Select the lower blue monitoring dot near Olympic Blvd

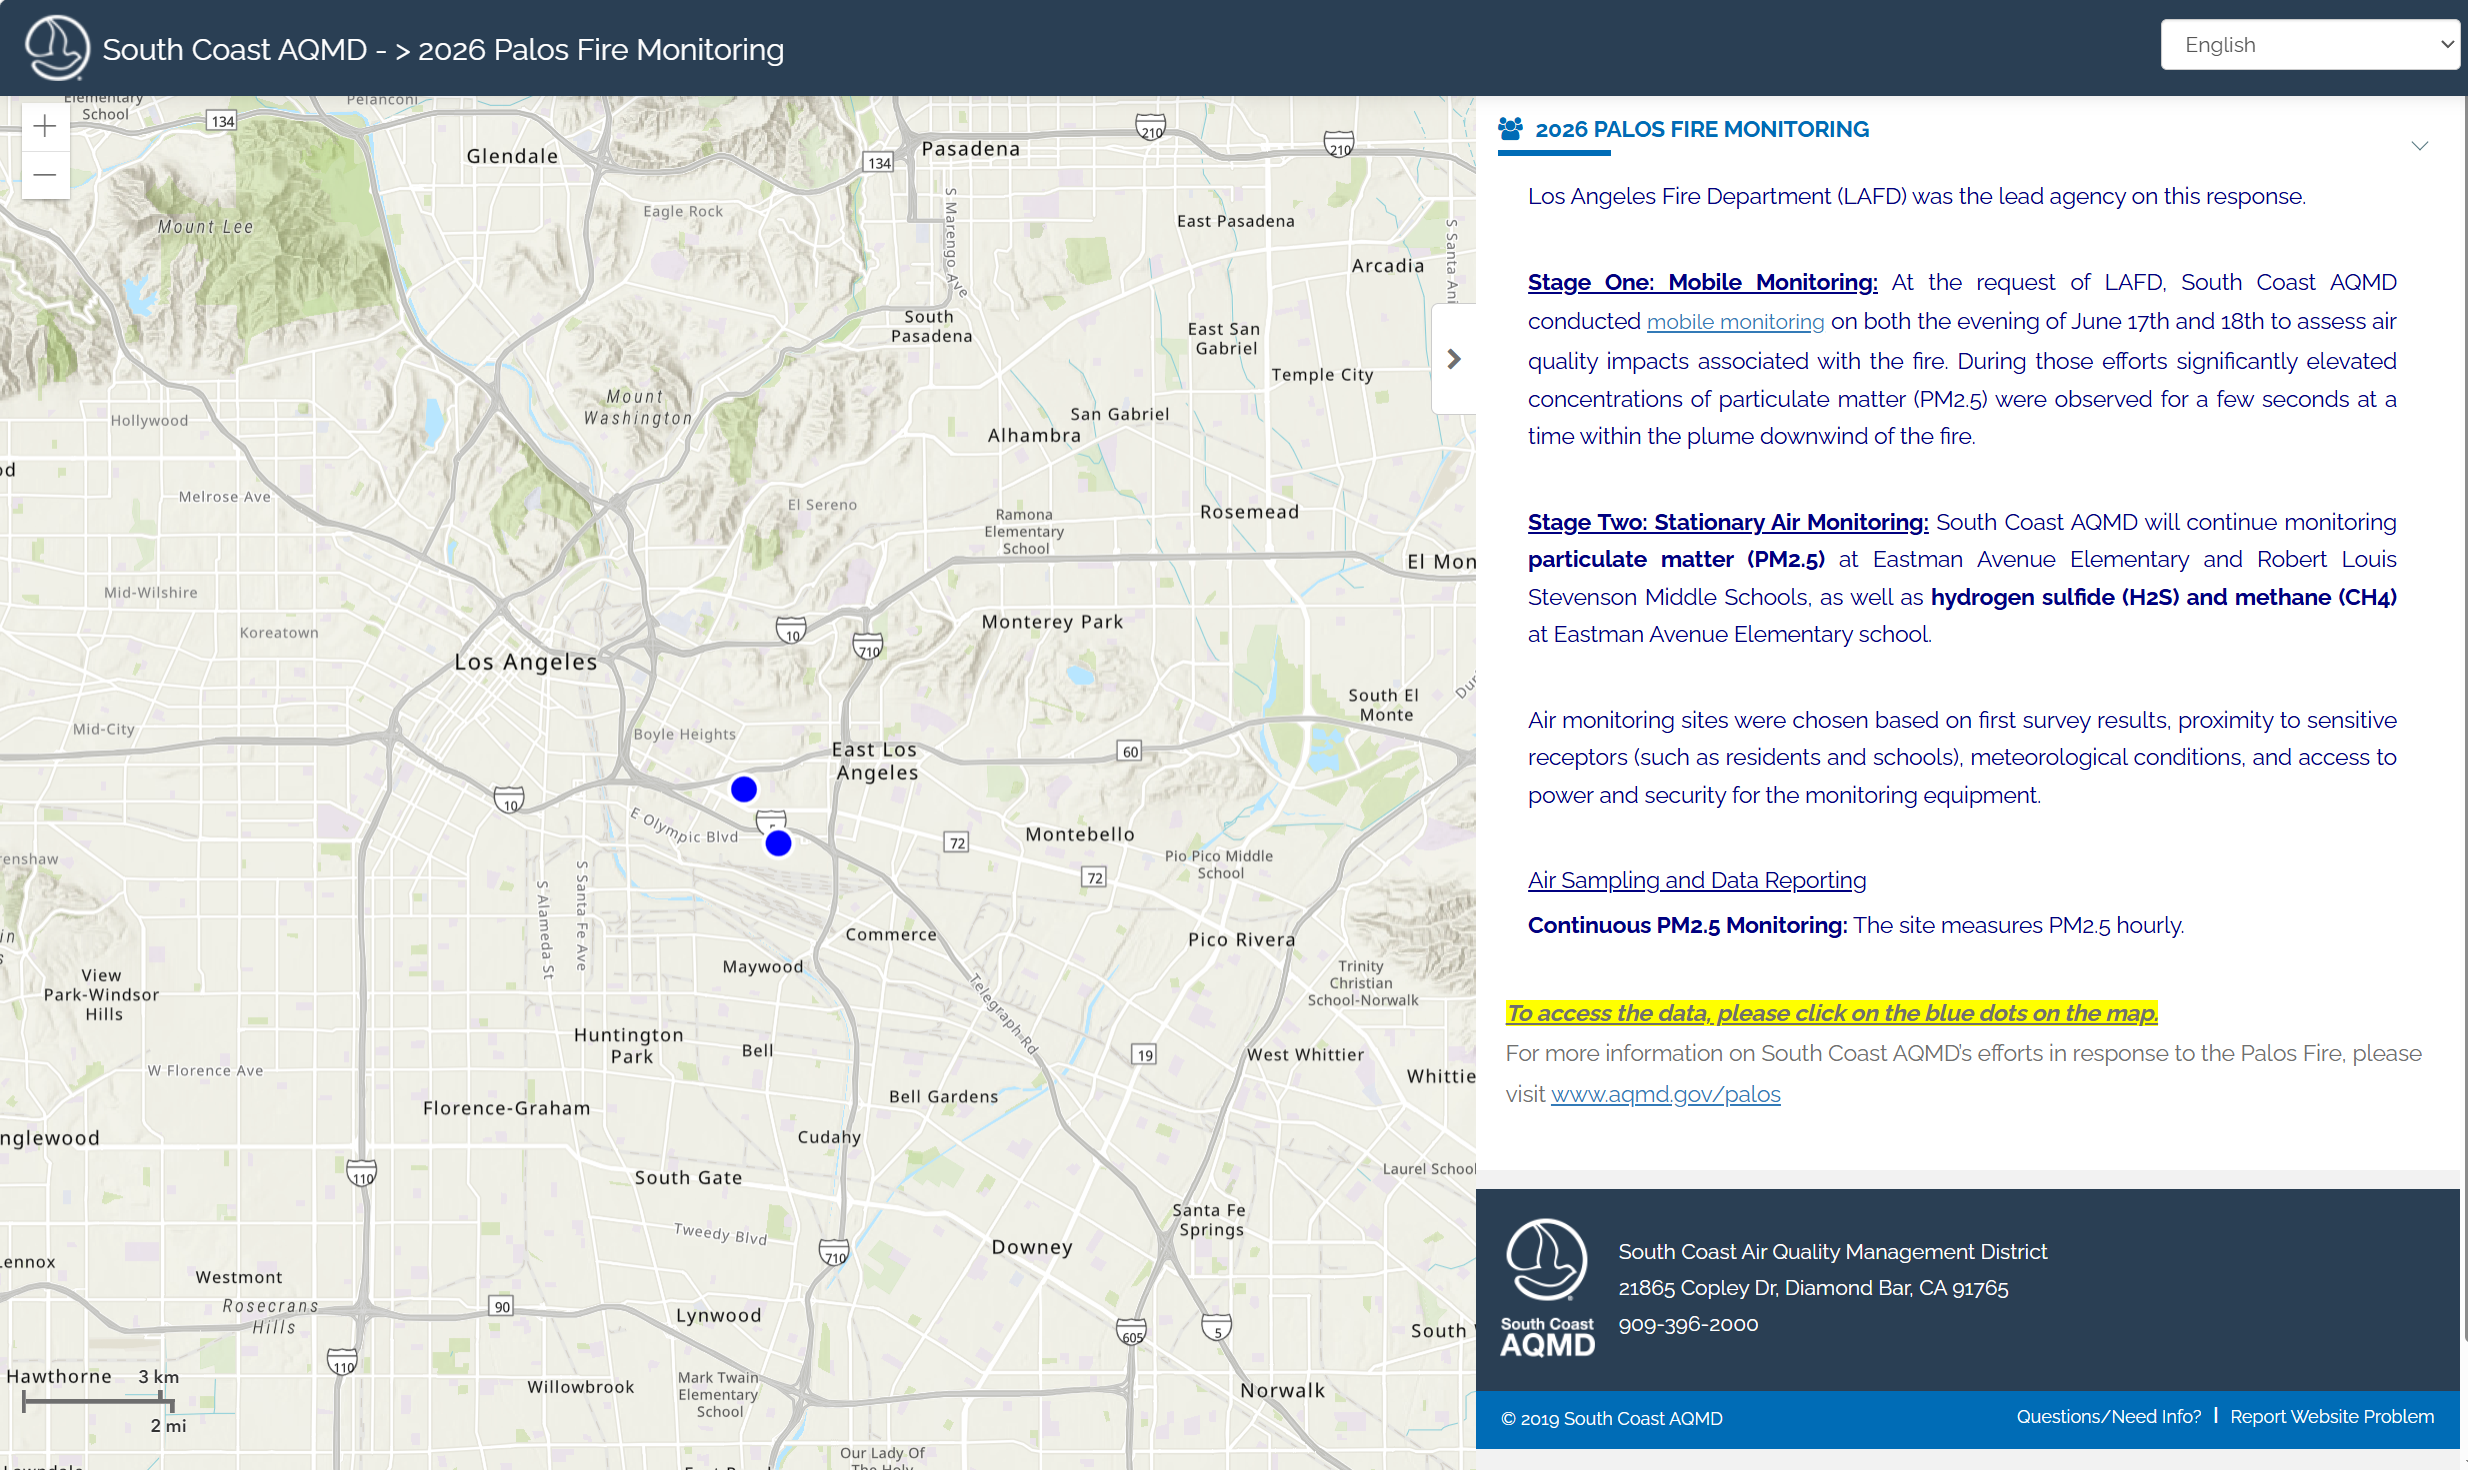click(778, 843)
